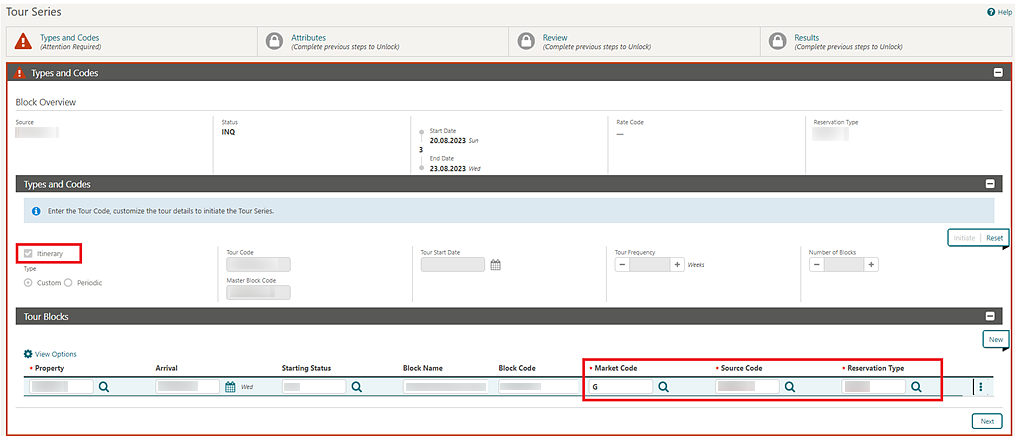Click the Market Code input containing G
Screen dimensions: 1015x436
pyautogui.click(x=621, y=387)
